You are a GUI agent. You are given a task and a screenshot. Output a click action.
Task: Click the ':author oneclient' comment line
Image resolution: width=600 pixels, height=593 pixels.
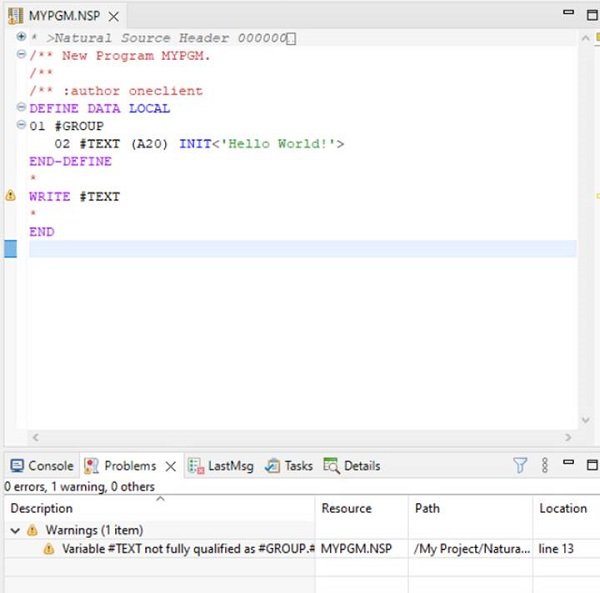(x=116, y=91)
